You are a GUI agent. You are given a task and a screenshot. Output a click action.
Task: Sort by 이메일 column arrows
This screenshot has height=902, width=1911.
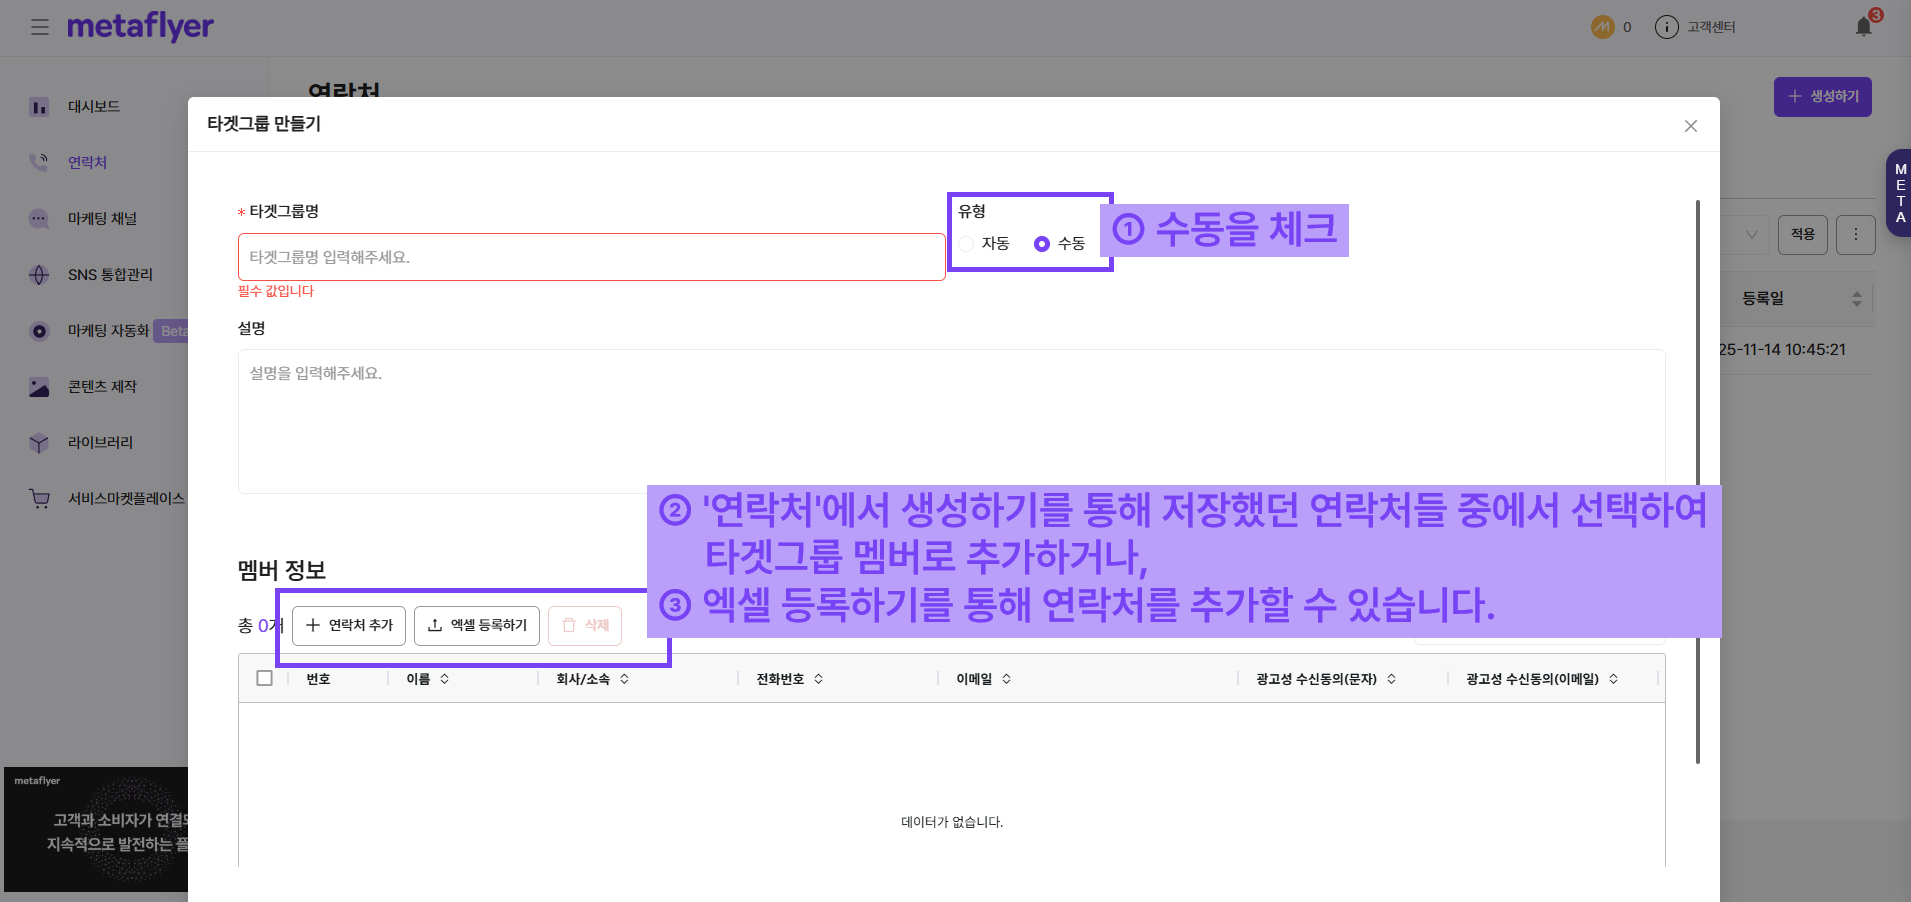(1006, 679)
